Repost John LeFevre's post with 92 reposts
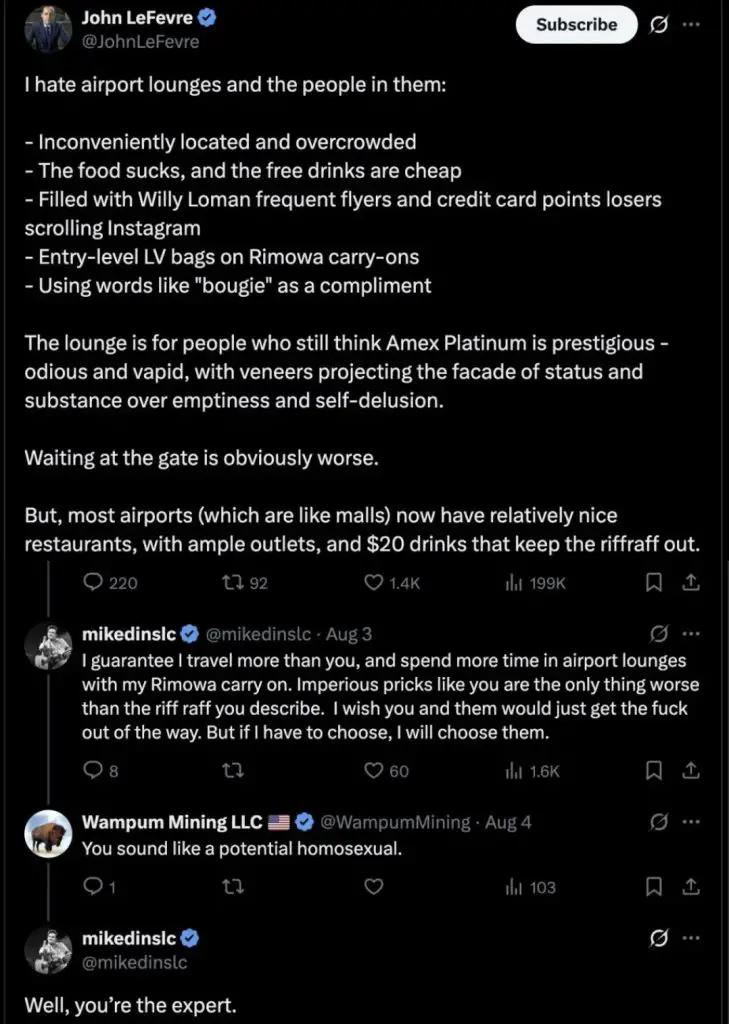Viewport: 729px width, 1024px height. (245, 583)
